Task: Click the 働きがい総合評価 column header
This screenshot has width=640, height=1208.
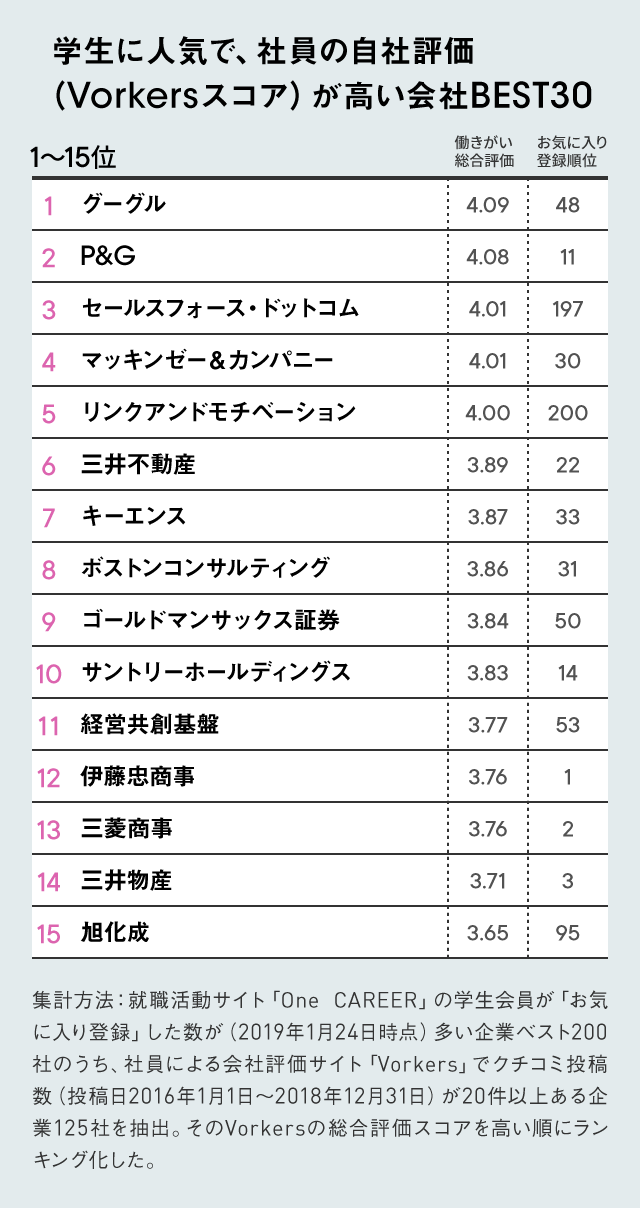Action: coord(484,151)
